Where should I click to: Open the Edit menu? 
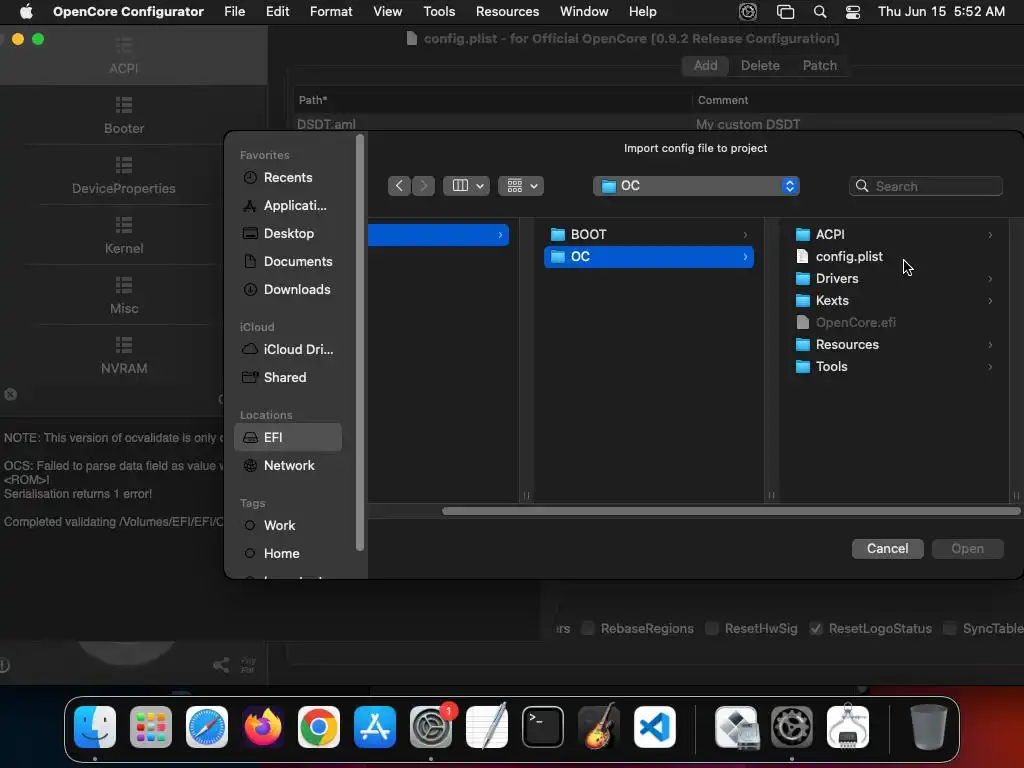(278, 12)
